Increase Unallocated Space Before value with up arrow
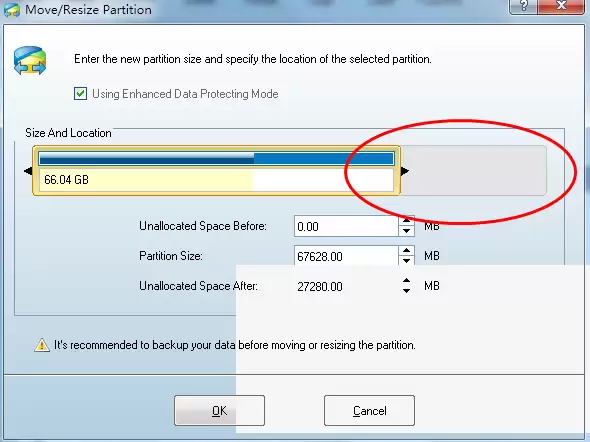Viewport: 590px width, 442px height. coord(406,221)
